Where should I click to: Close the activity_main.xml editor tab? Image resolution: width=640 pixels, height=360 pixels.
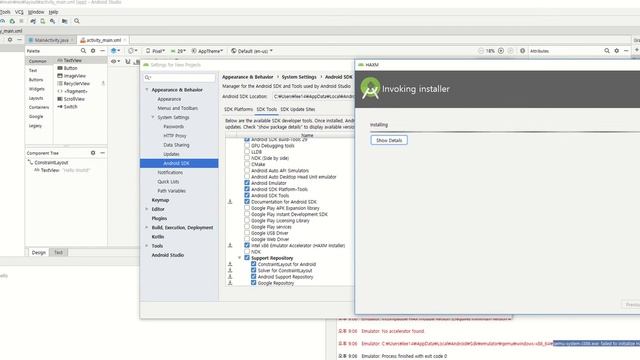click(125, 40)
